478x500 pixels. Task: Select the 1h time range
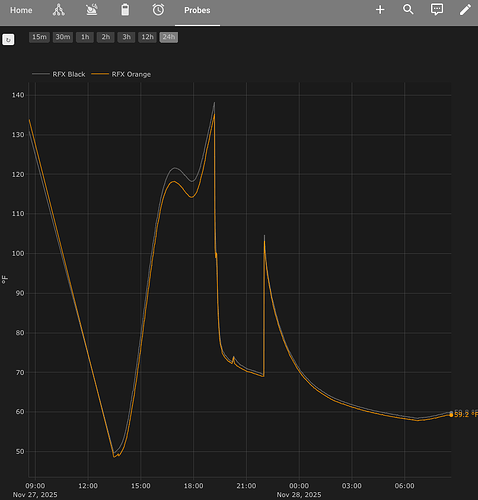tap(85, 37)
